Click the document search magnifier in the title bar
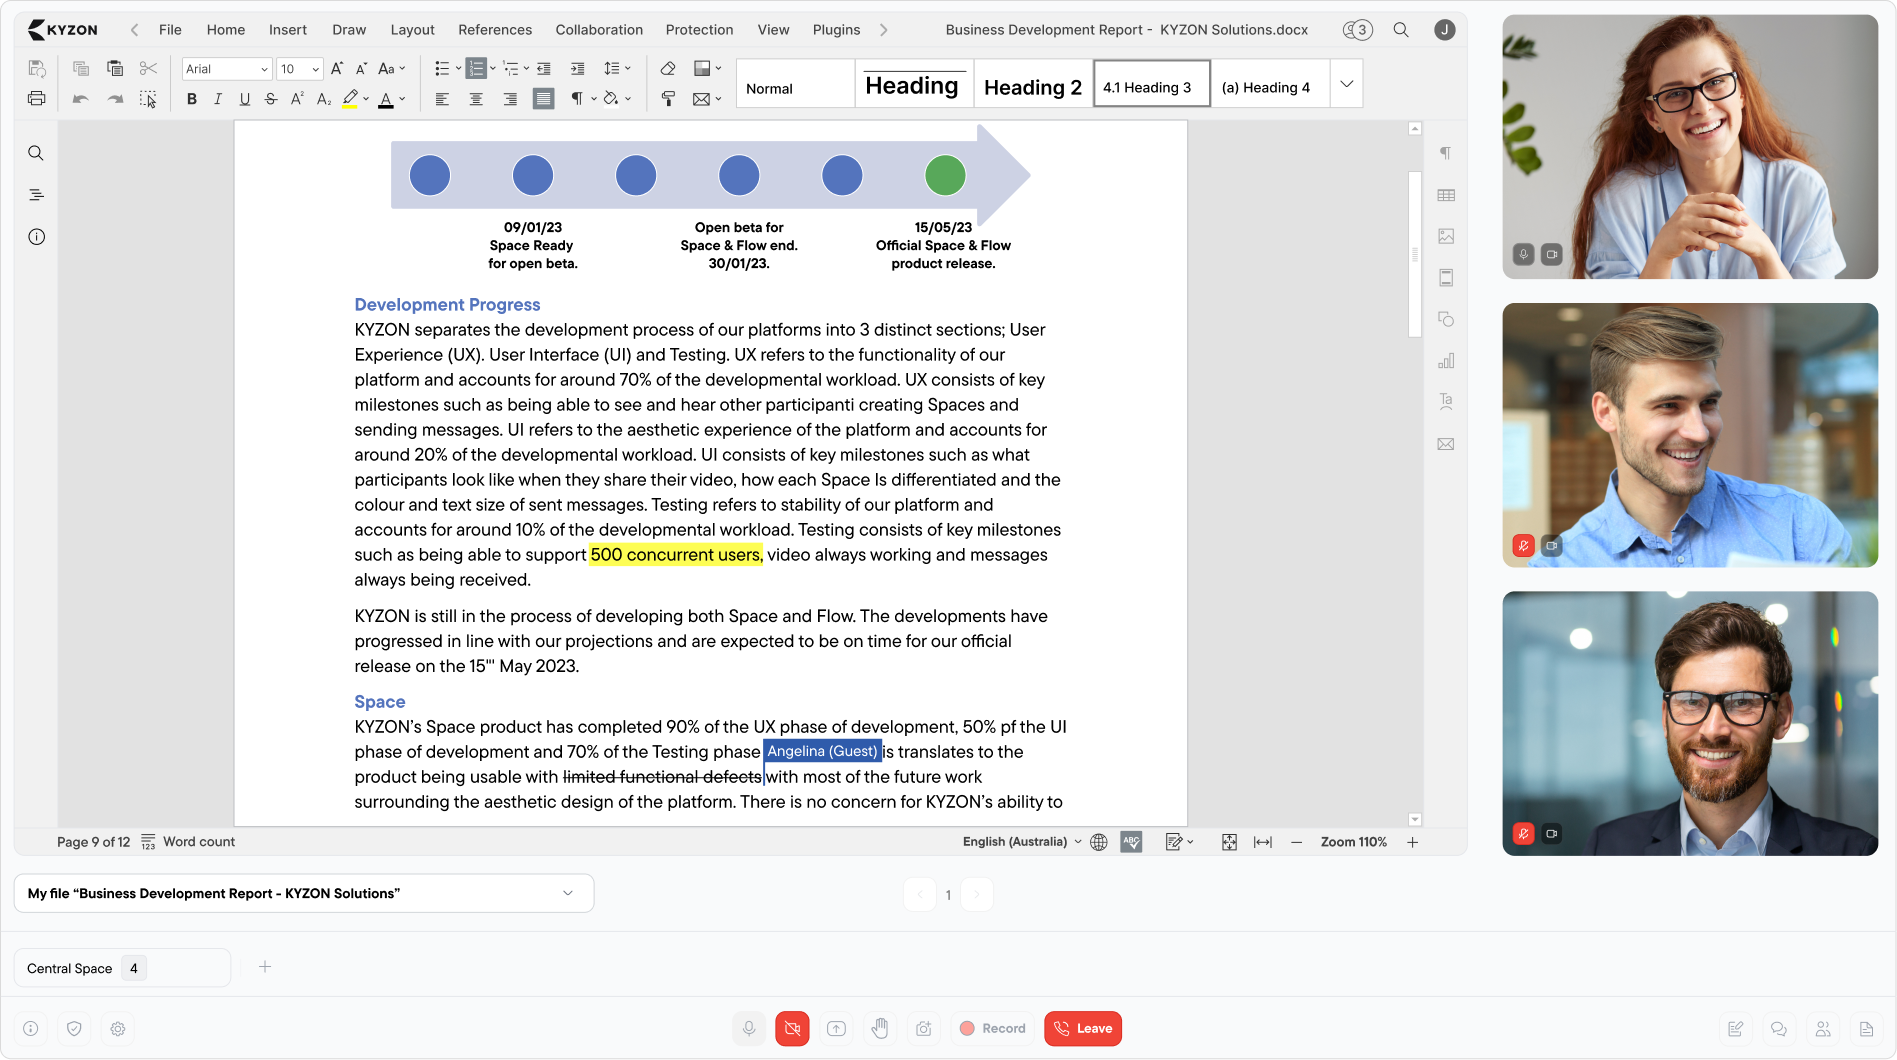The image size is (1897, 1060). click(1401, 30)
